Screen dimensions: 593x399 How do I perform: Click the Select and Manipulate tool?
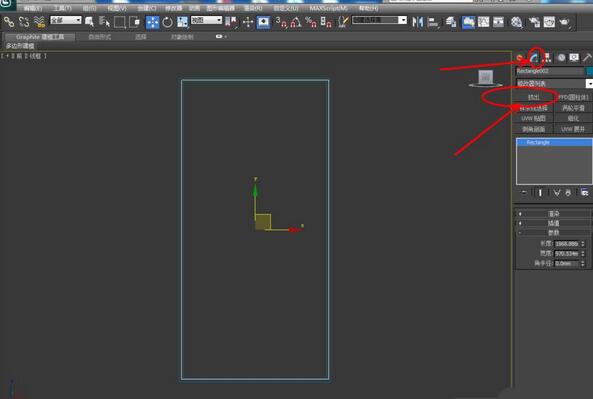click(x=248, y=22)
